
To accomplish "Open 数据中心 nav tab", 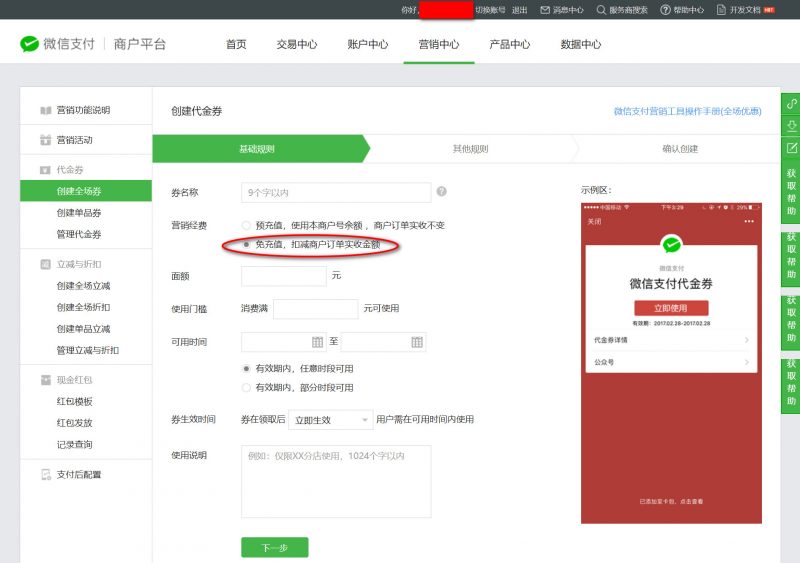I will (581, 44).
